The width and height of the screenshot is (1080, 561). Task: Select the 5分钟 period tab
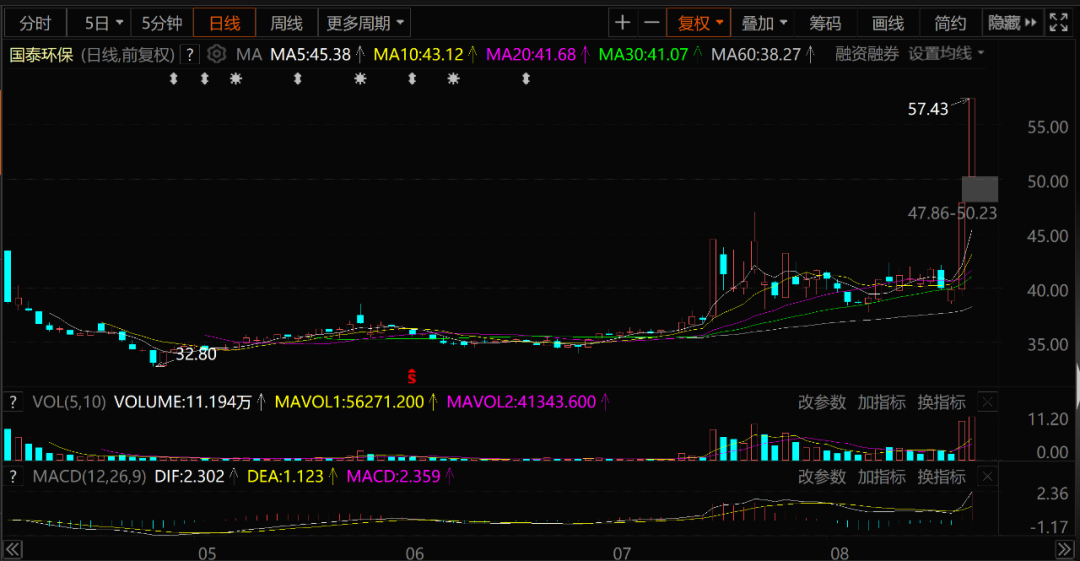[162, 23]
